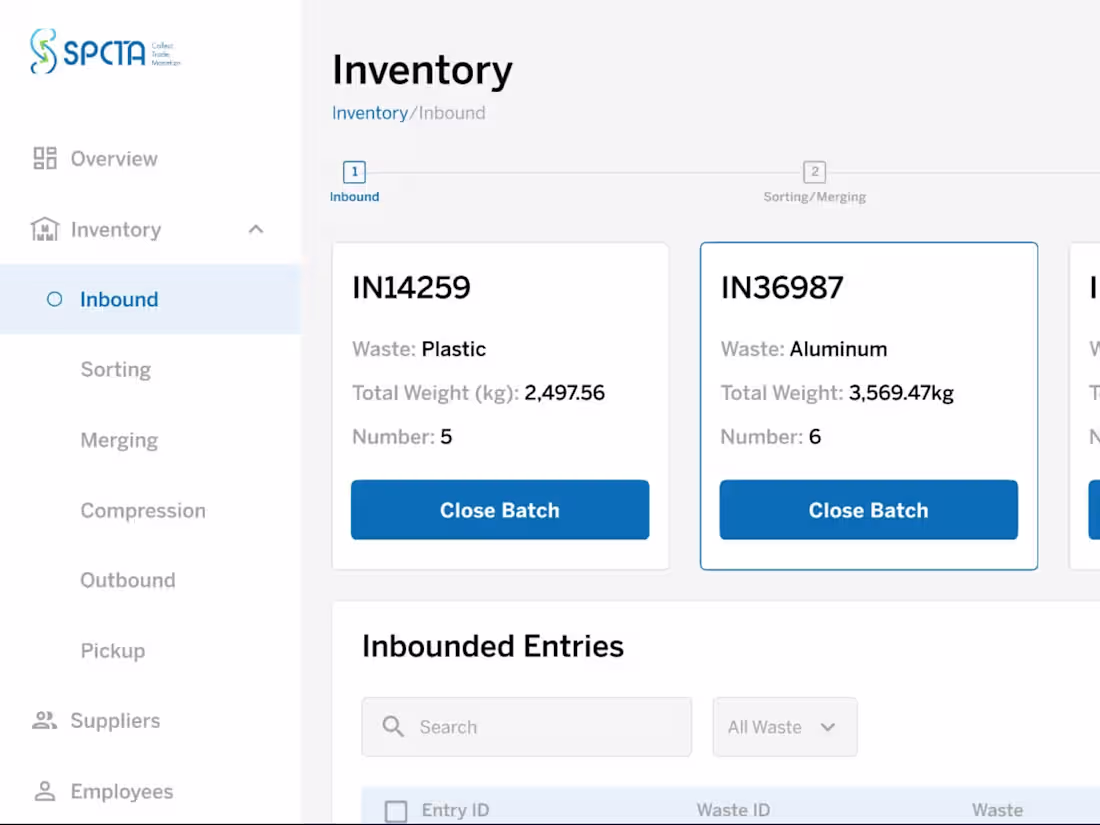Select the IN36987 batch card title
The width and height of the screenshot is (1100, 825).
coord(782,288)
